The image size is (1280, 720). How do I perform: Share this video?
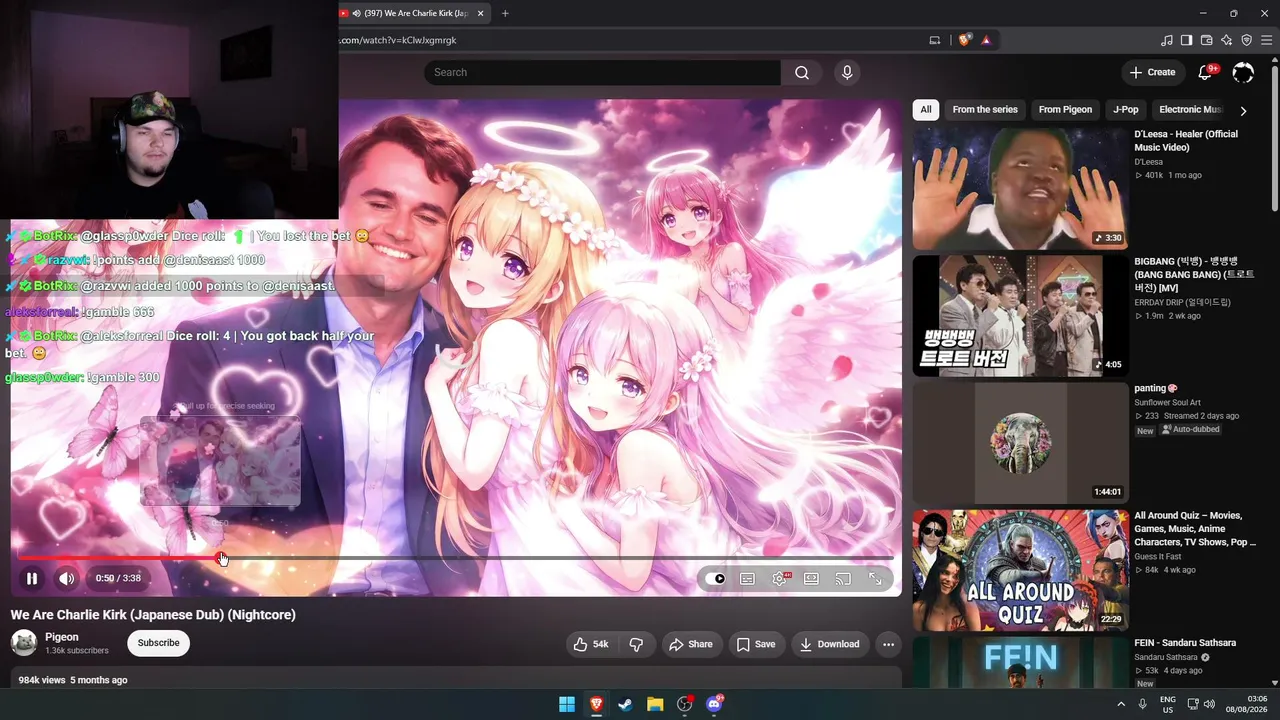(x=691, y=644)
